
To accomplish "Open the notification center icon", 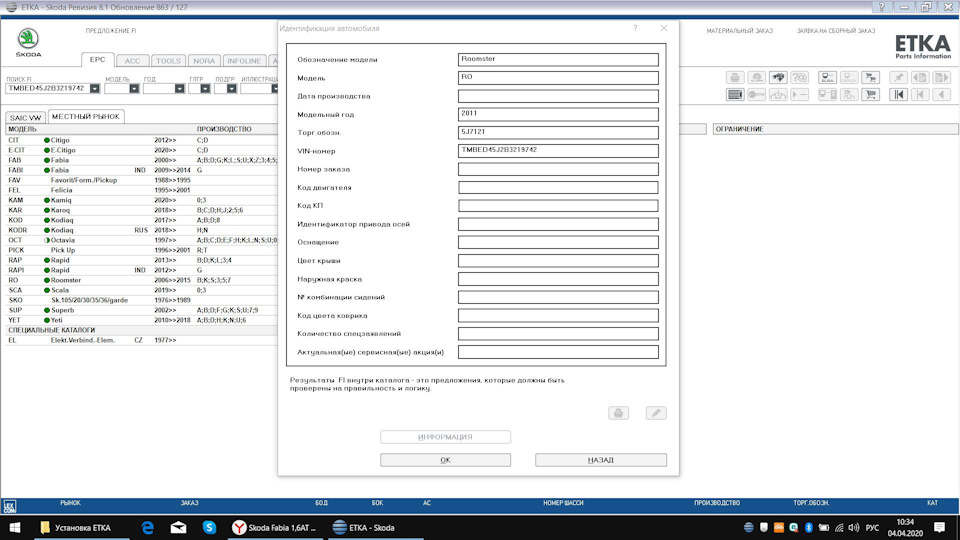I will pyautogui.click(x=939, y=527).
